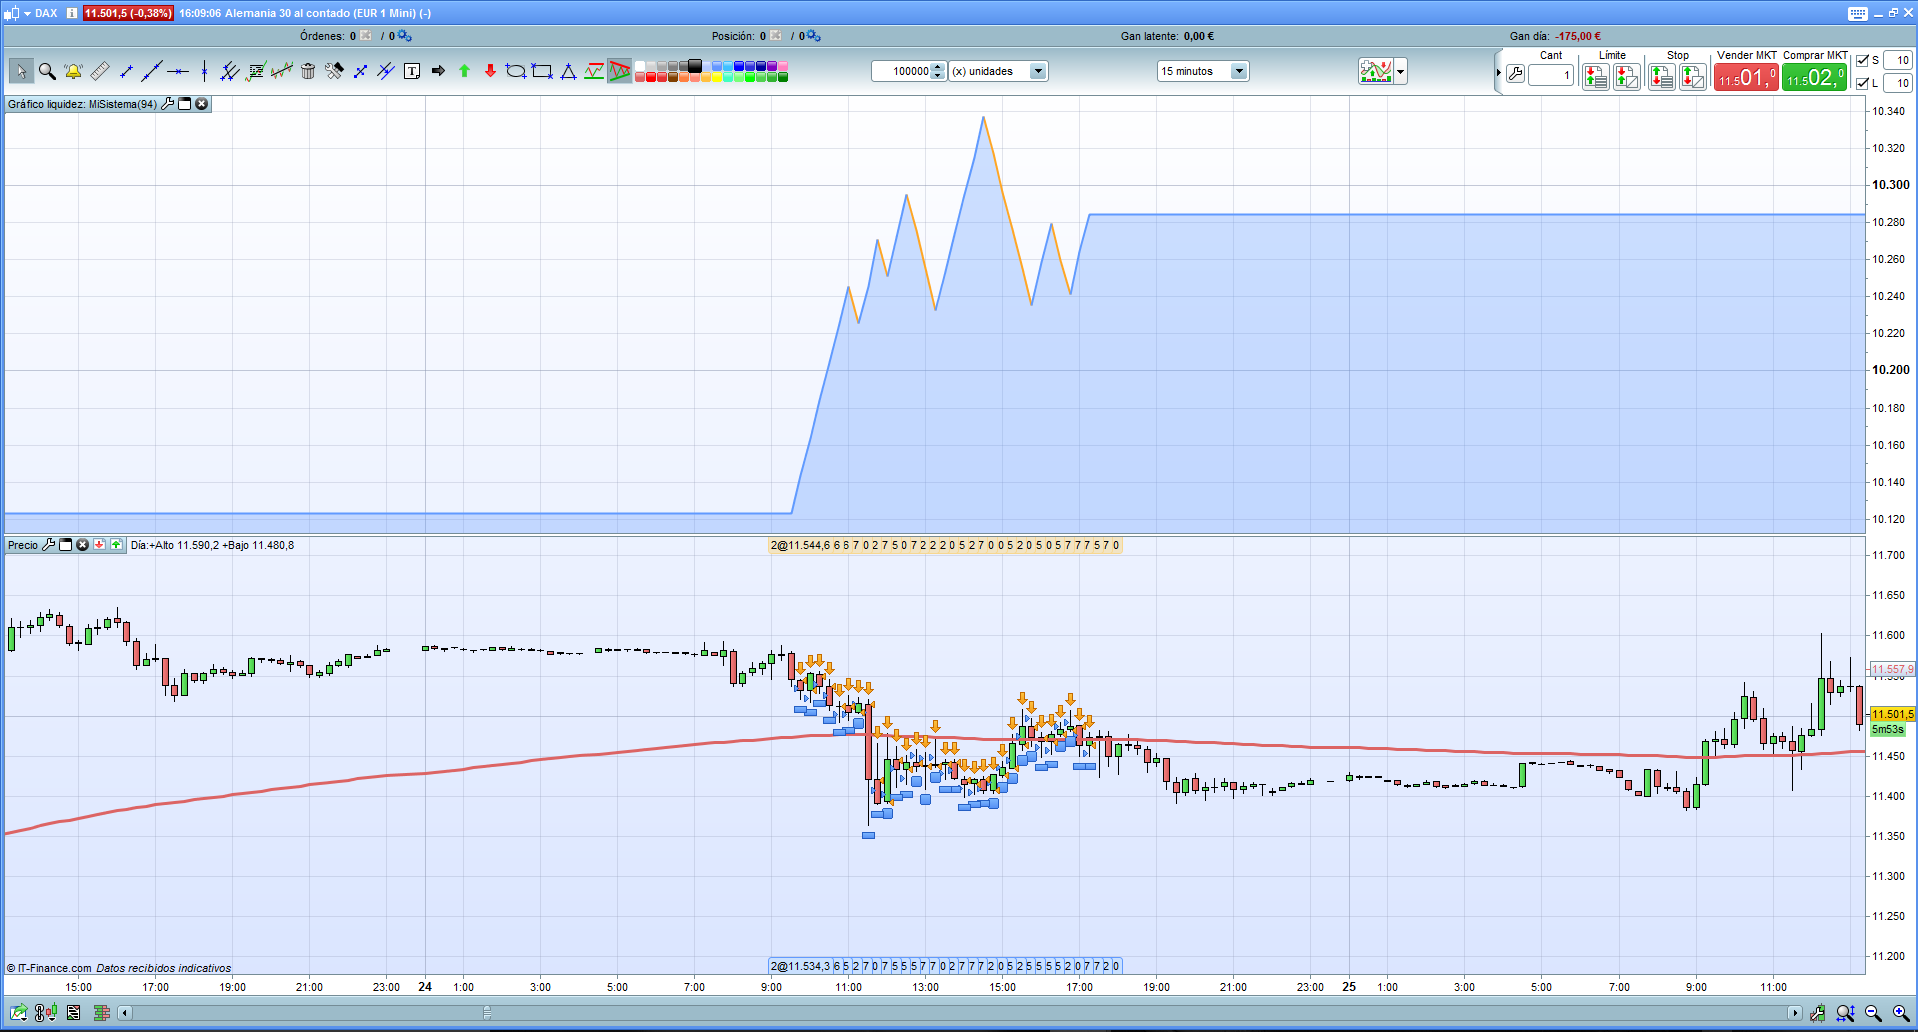This screenshot has height=1032, width=1918.
Task: Toggle the L checkbox
Action: tap(1862, 83)
